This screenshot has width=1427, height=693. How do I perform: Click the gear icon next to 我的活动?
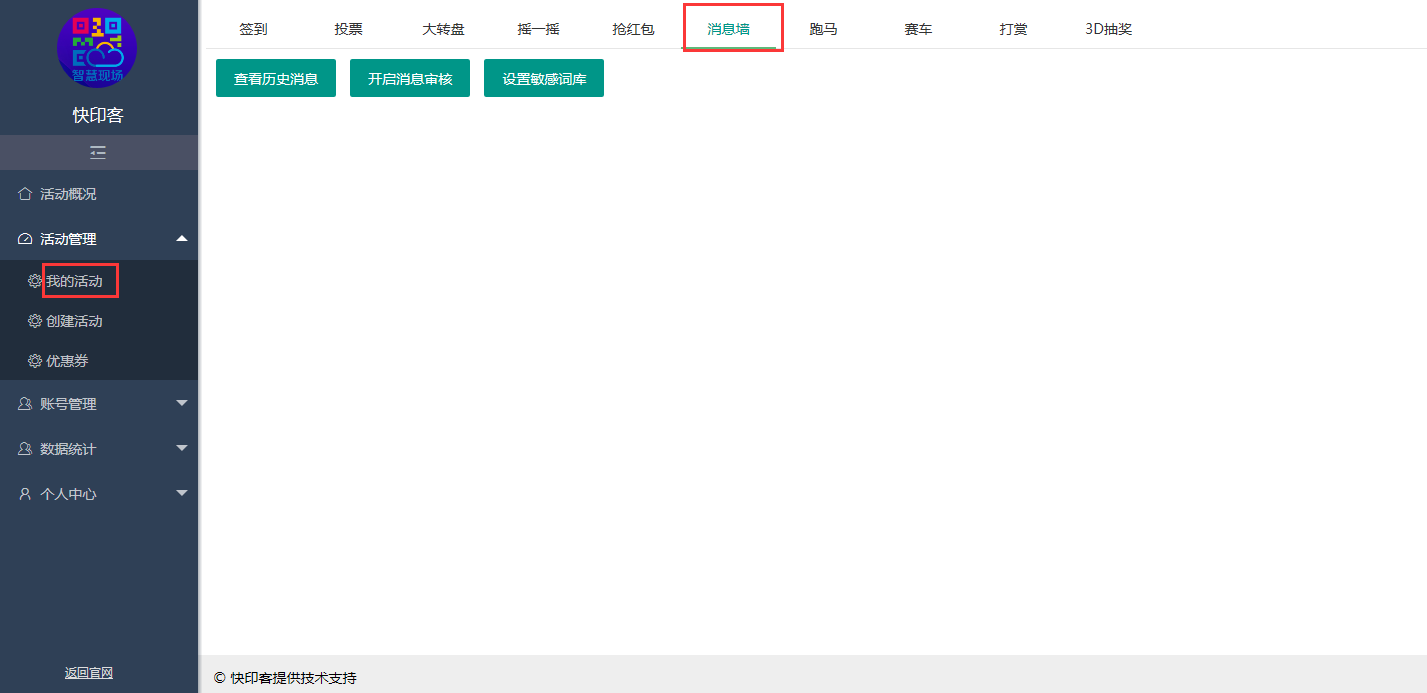[35, 282]
